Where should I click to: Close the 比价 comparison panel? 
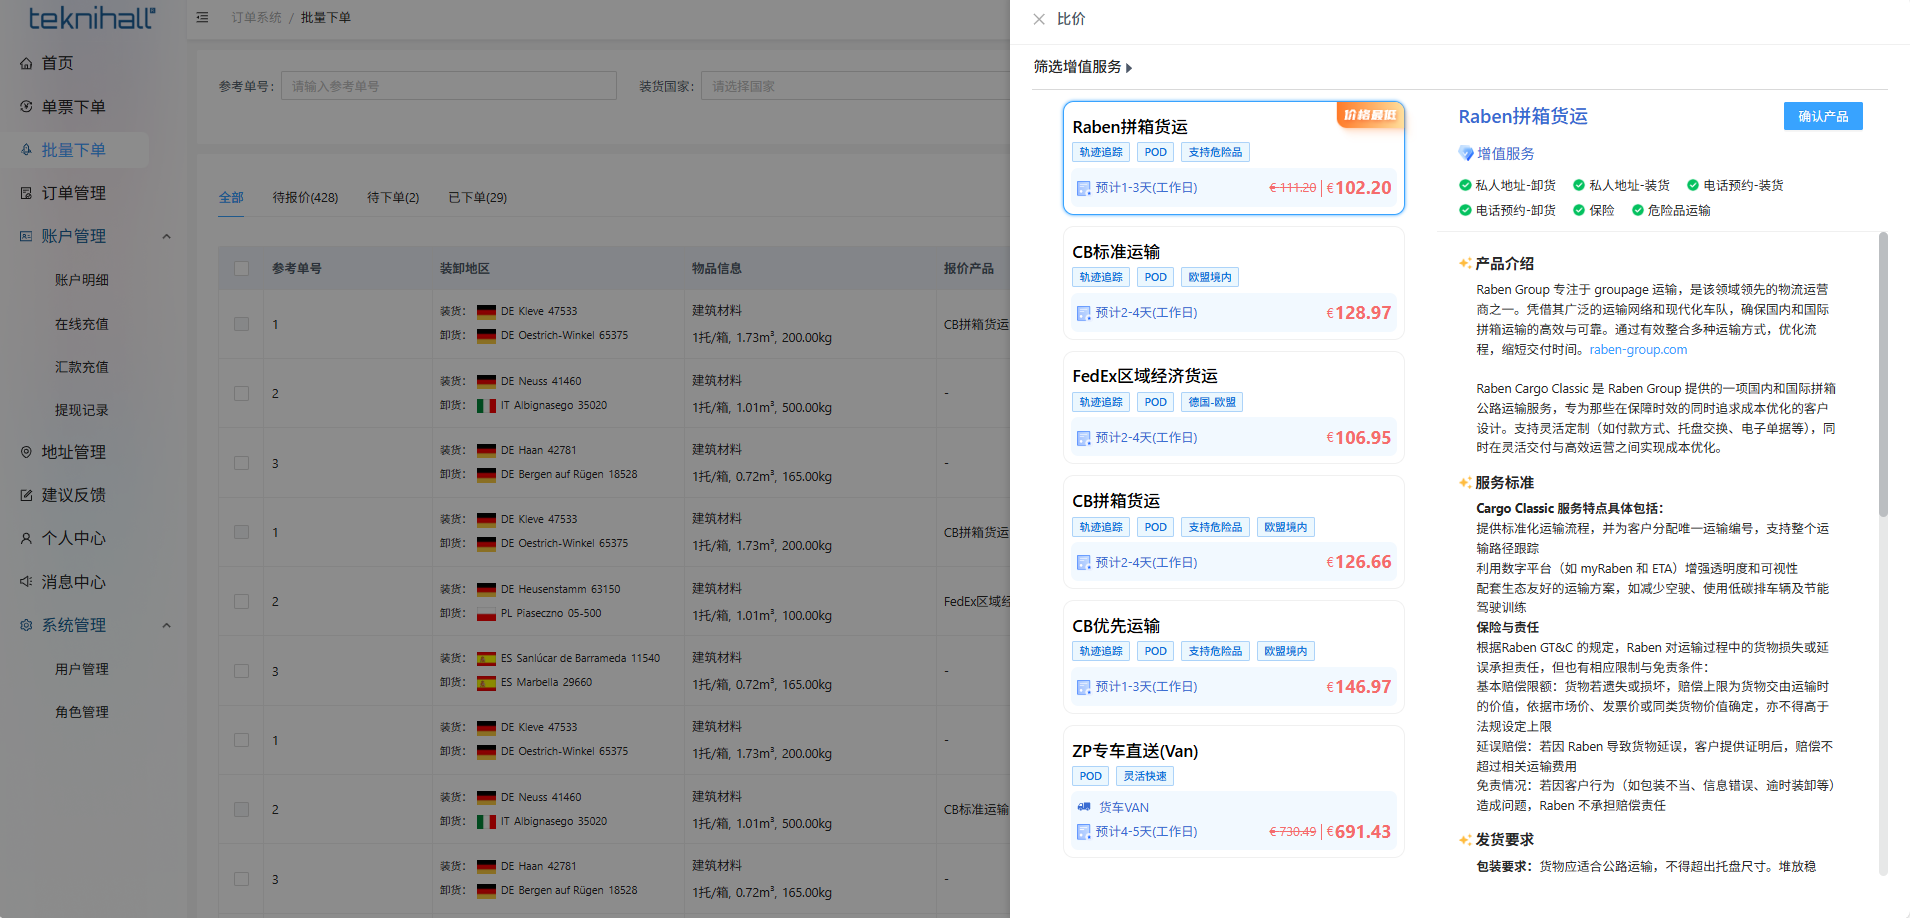(x=1039, y=19)
